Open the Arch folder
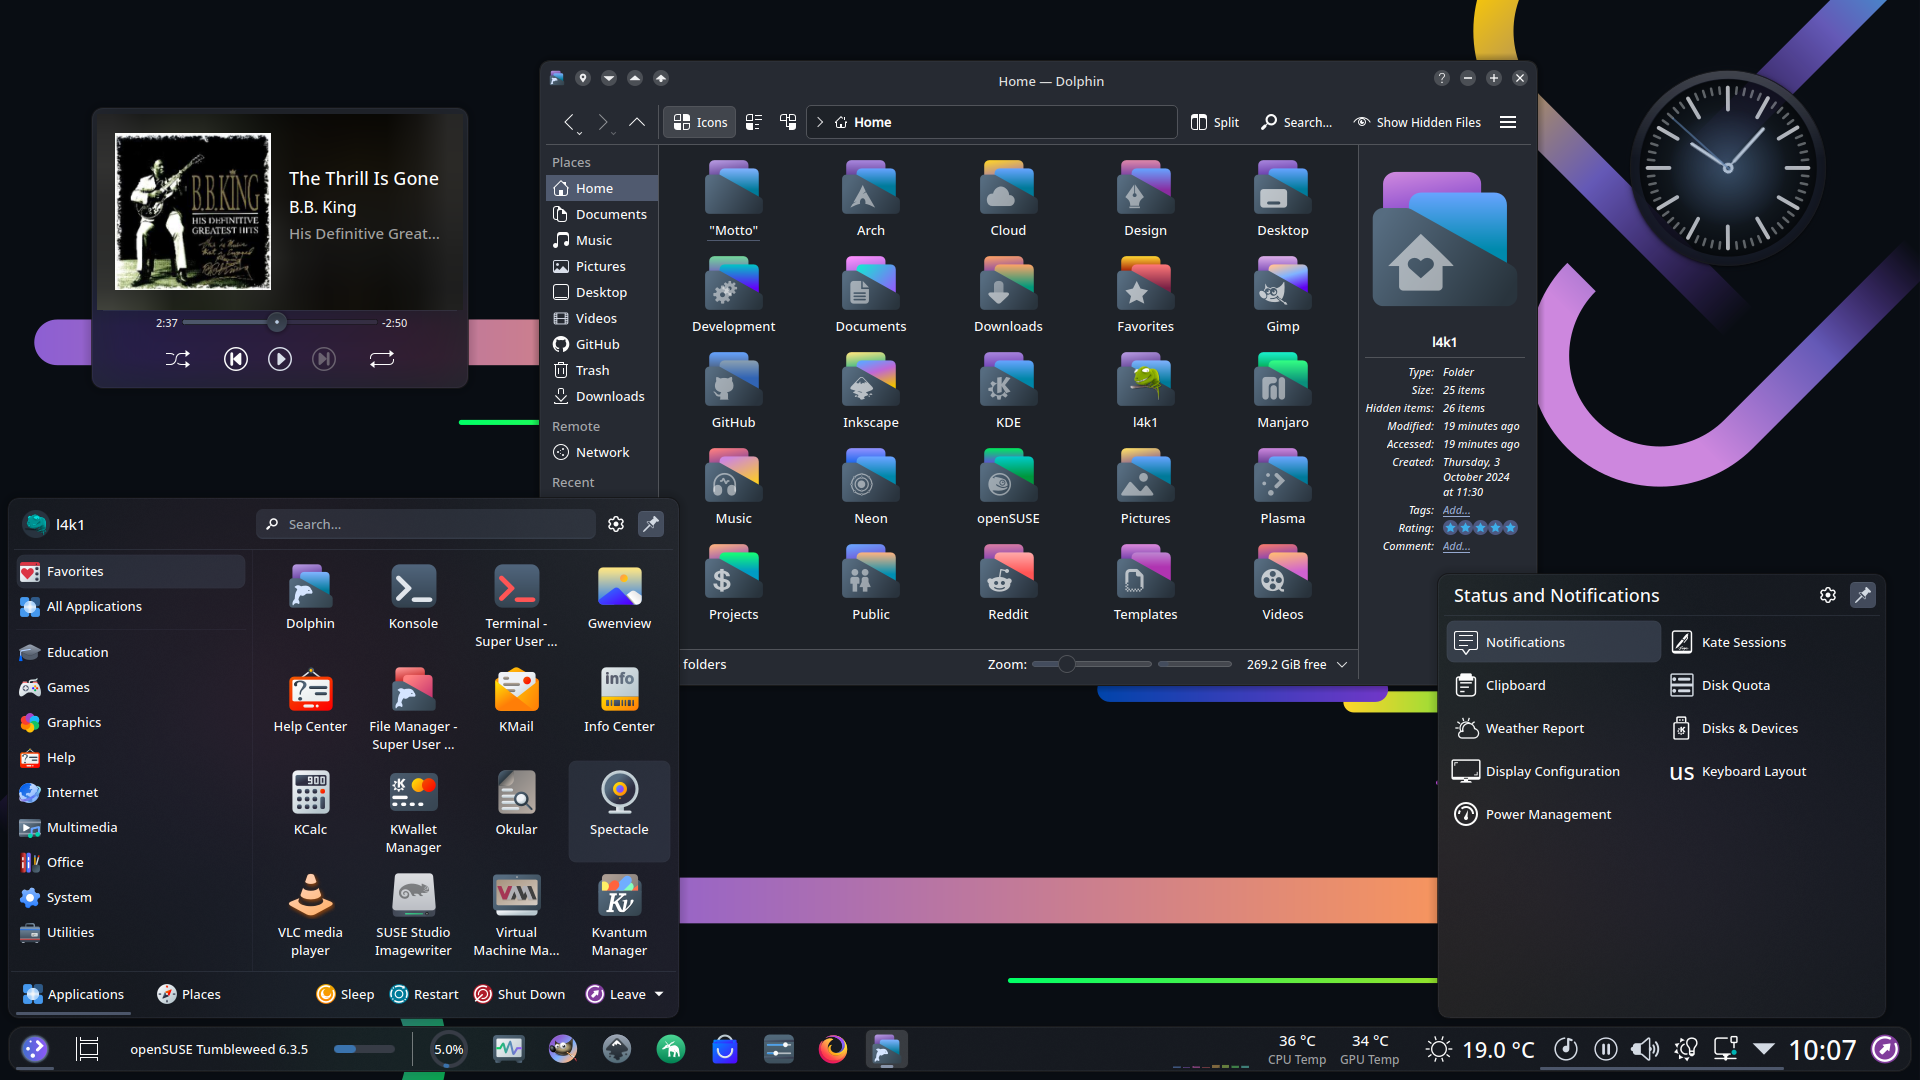 pyautogui.click(x=870, y=199)
